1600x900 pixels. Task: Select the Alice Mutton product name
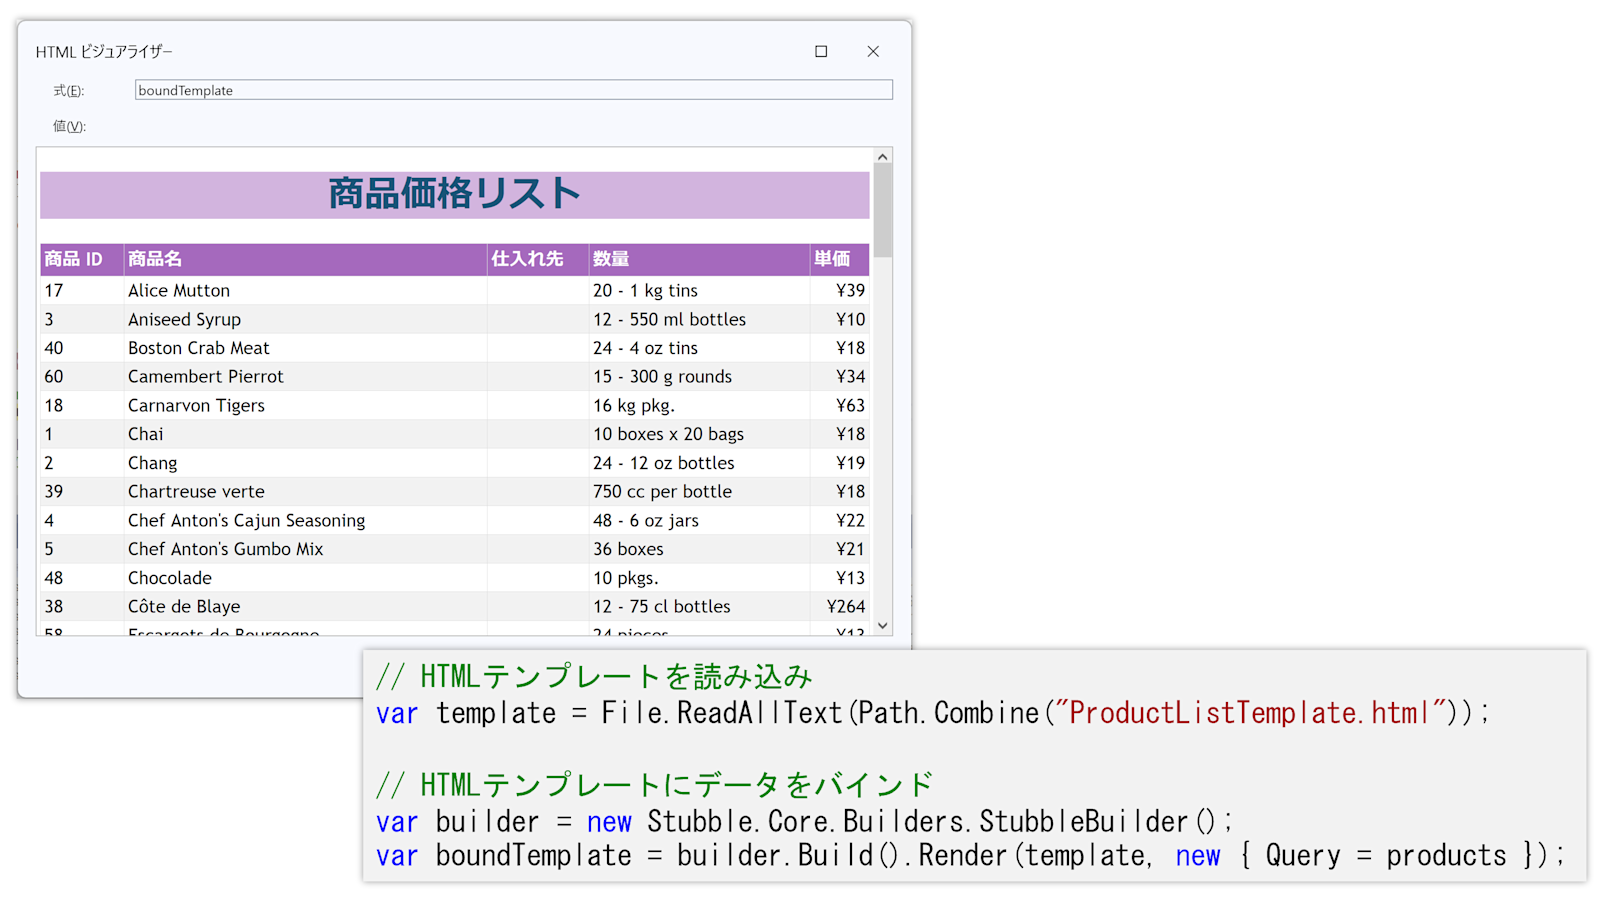click(179, 290)
